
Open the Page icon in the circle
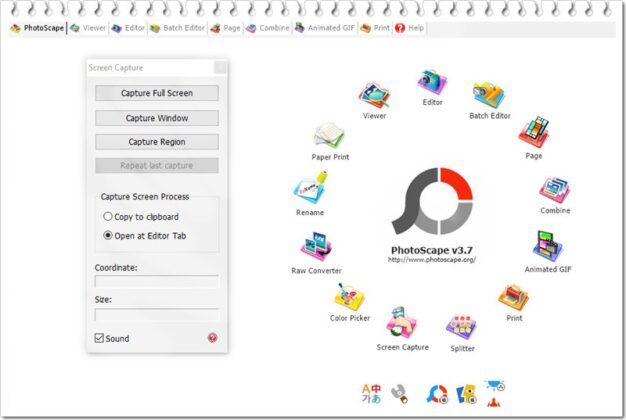(534, 133)
